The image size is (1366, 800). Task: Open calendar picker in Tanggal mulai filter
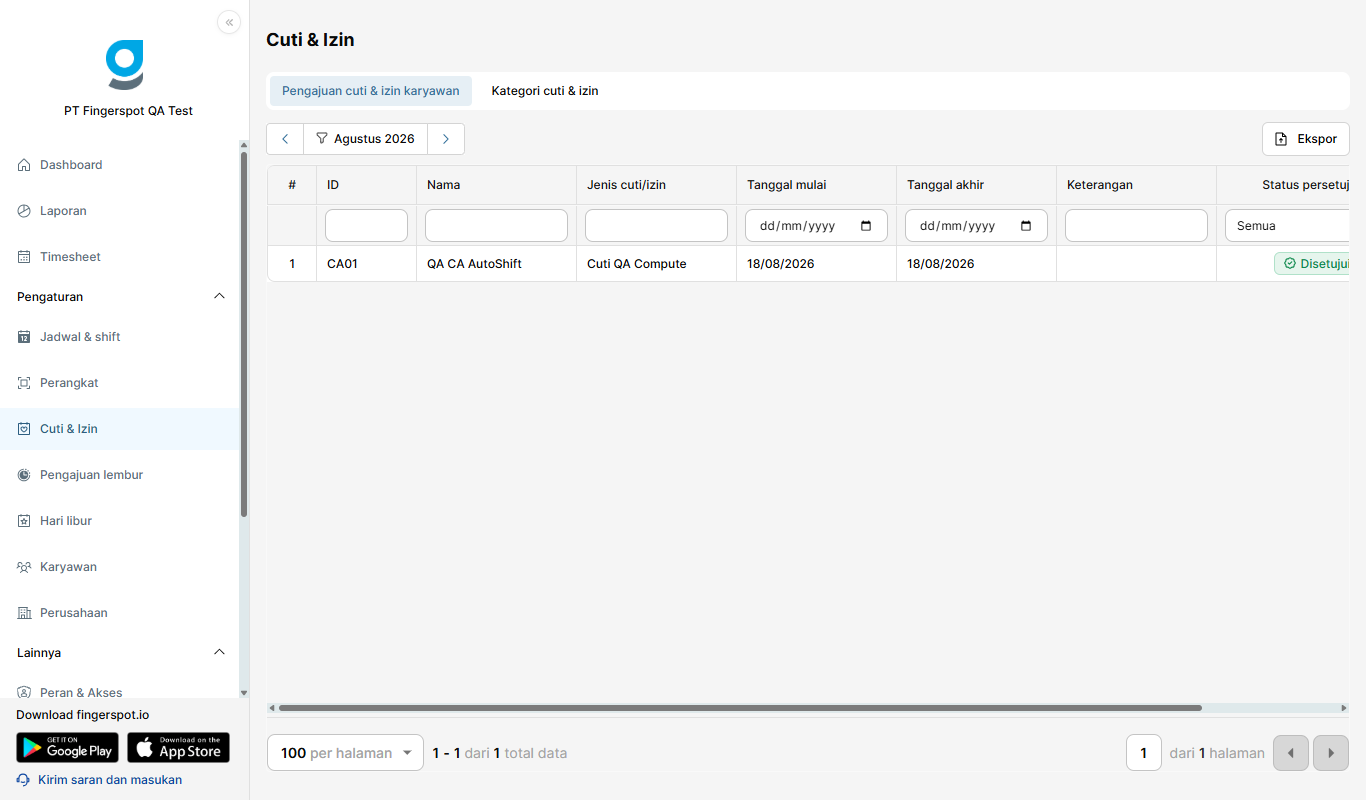click(x=866, y=226)
